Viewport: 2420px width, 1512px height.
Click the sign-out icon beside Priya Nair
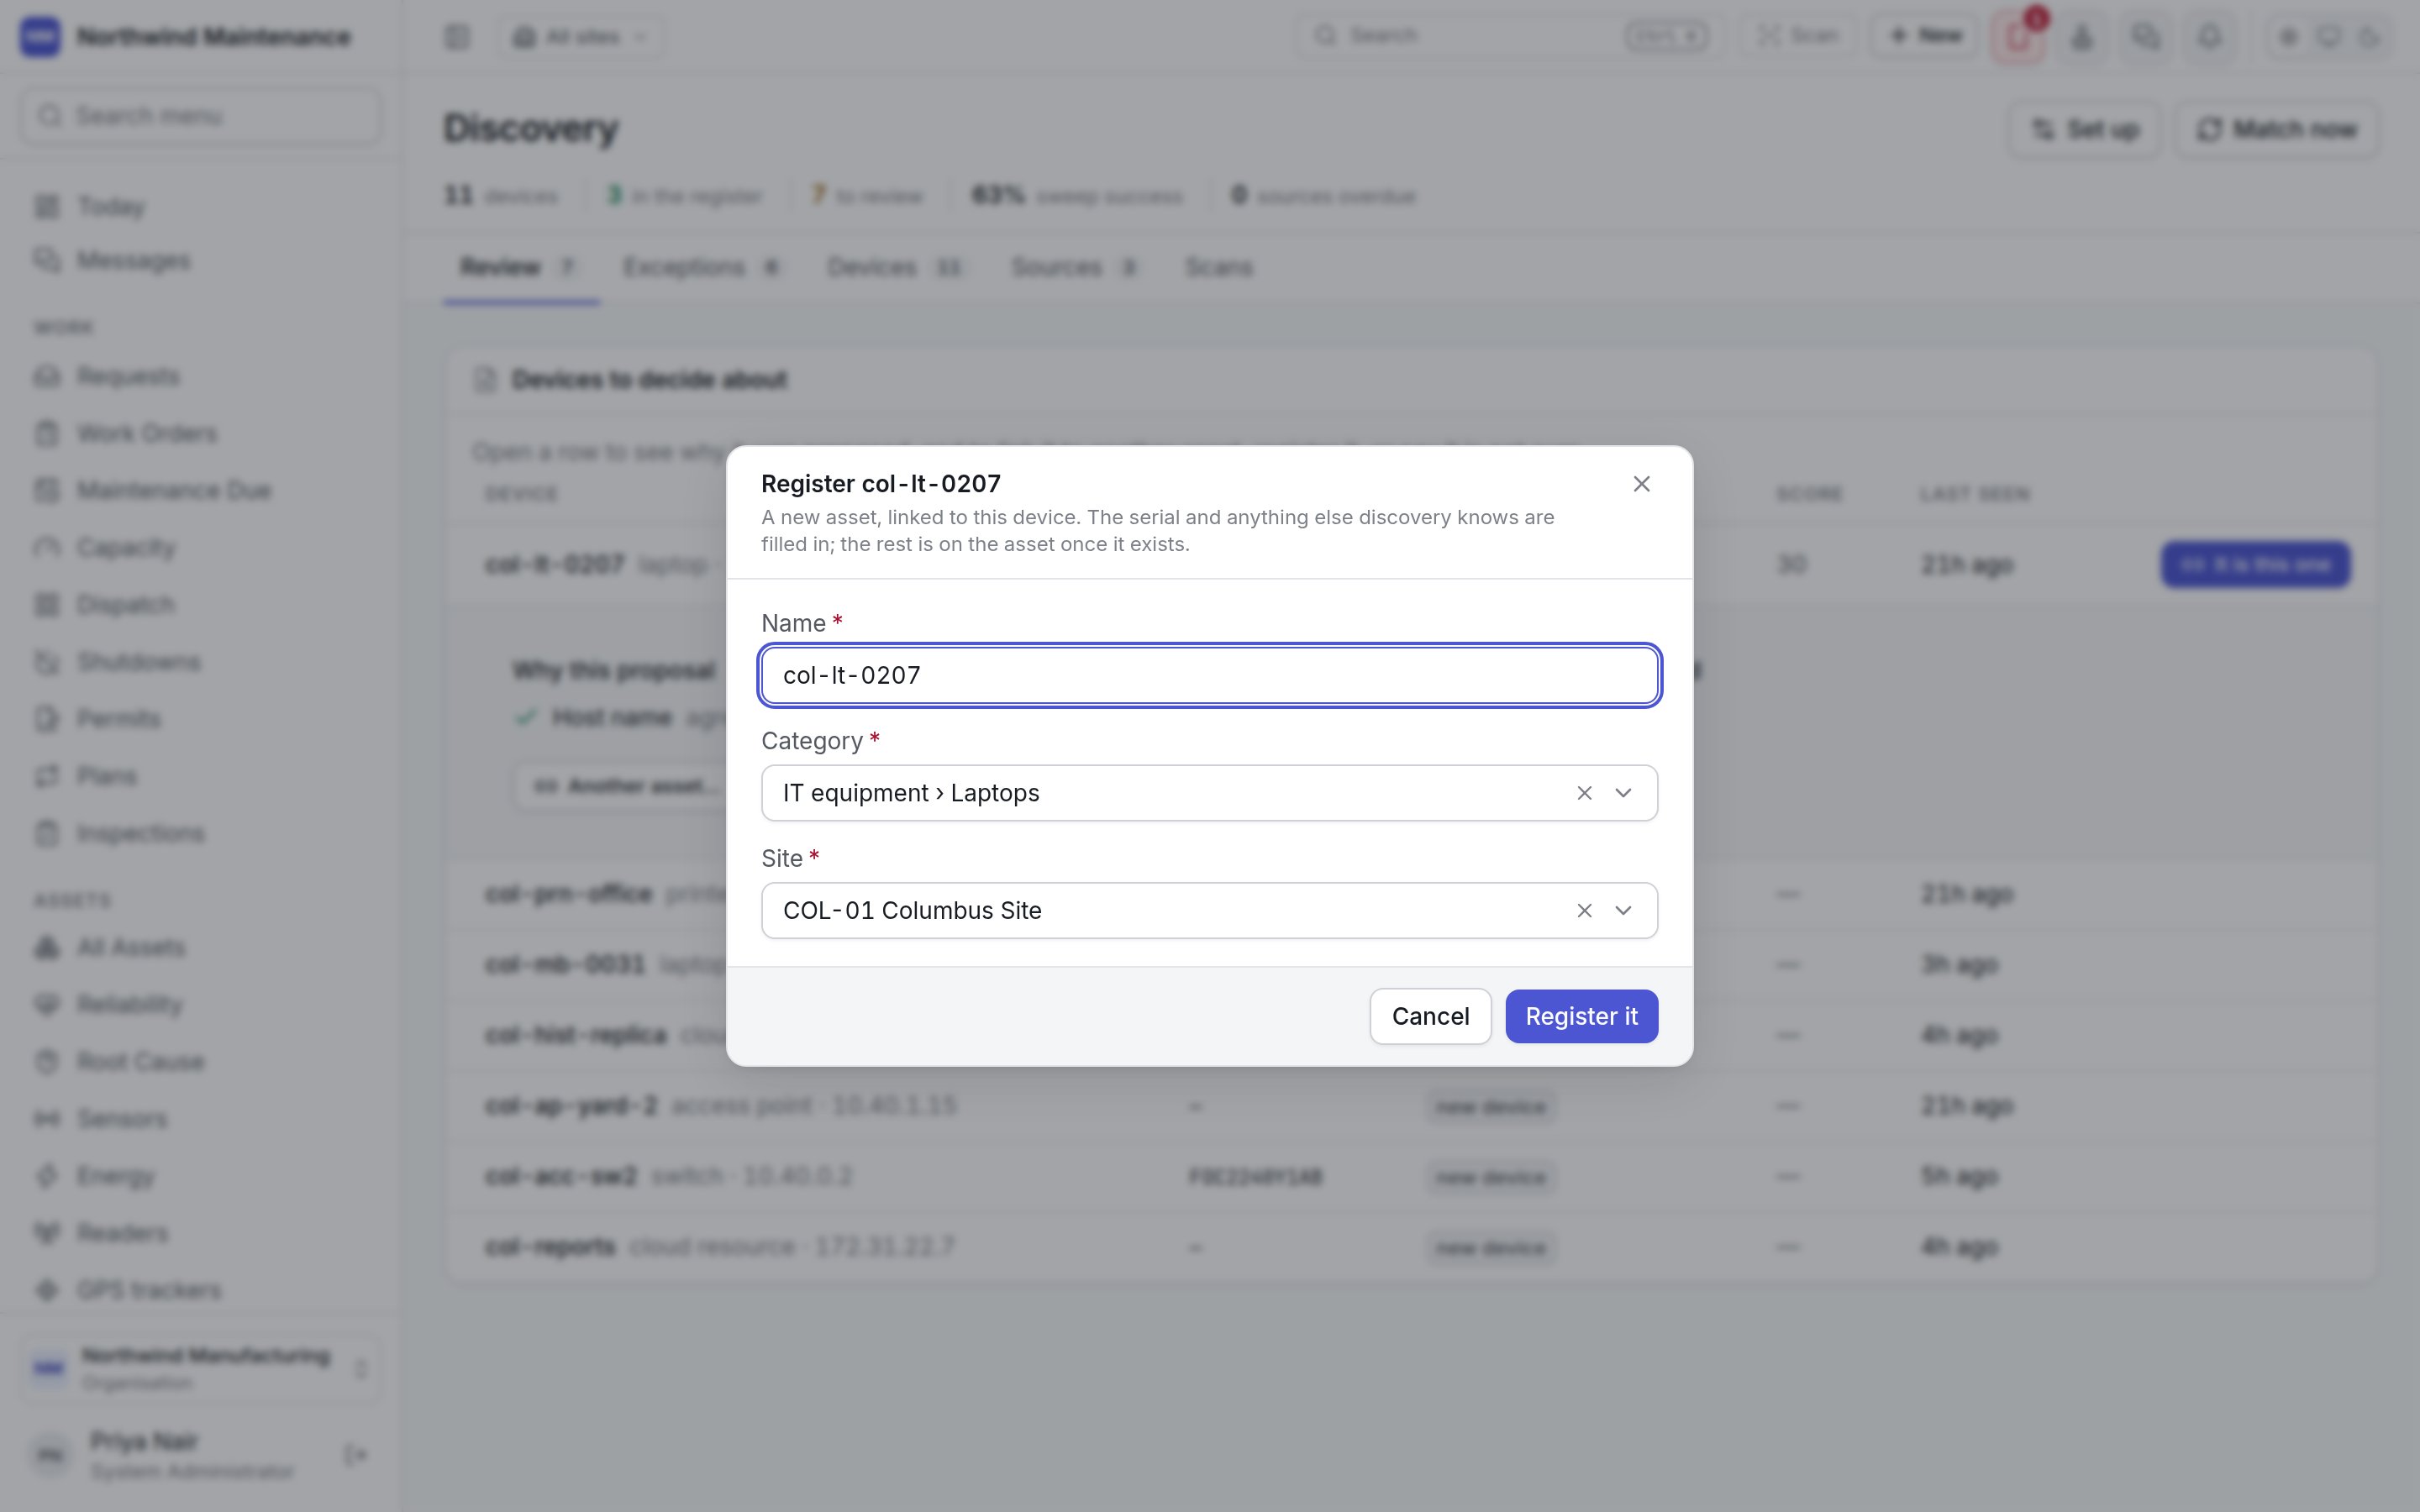pyautogui.click(x=355, y=1455)
